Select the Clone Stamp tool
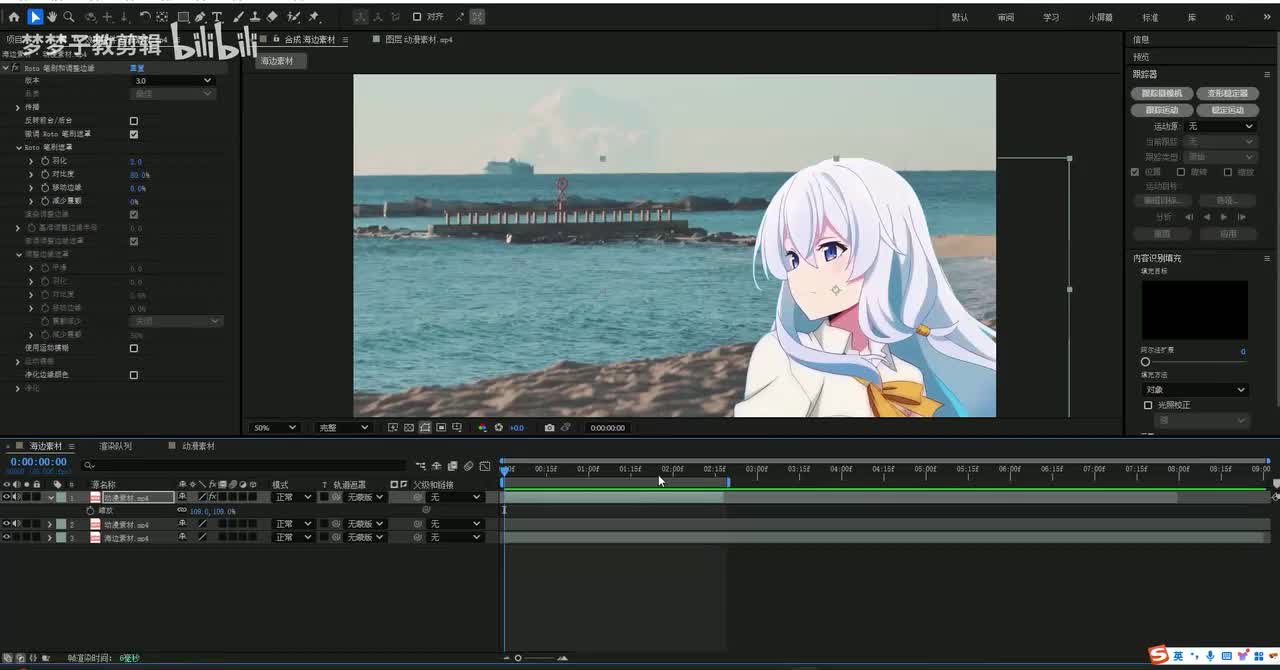This screenshot has height=670, width=1280. (x=255, y=17)
